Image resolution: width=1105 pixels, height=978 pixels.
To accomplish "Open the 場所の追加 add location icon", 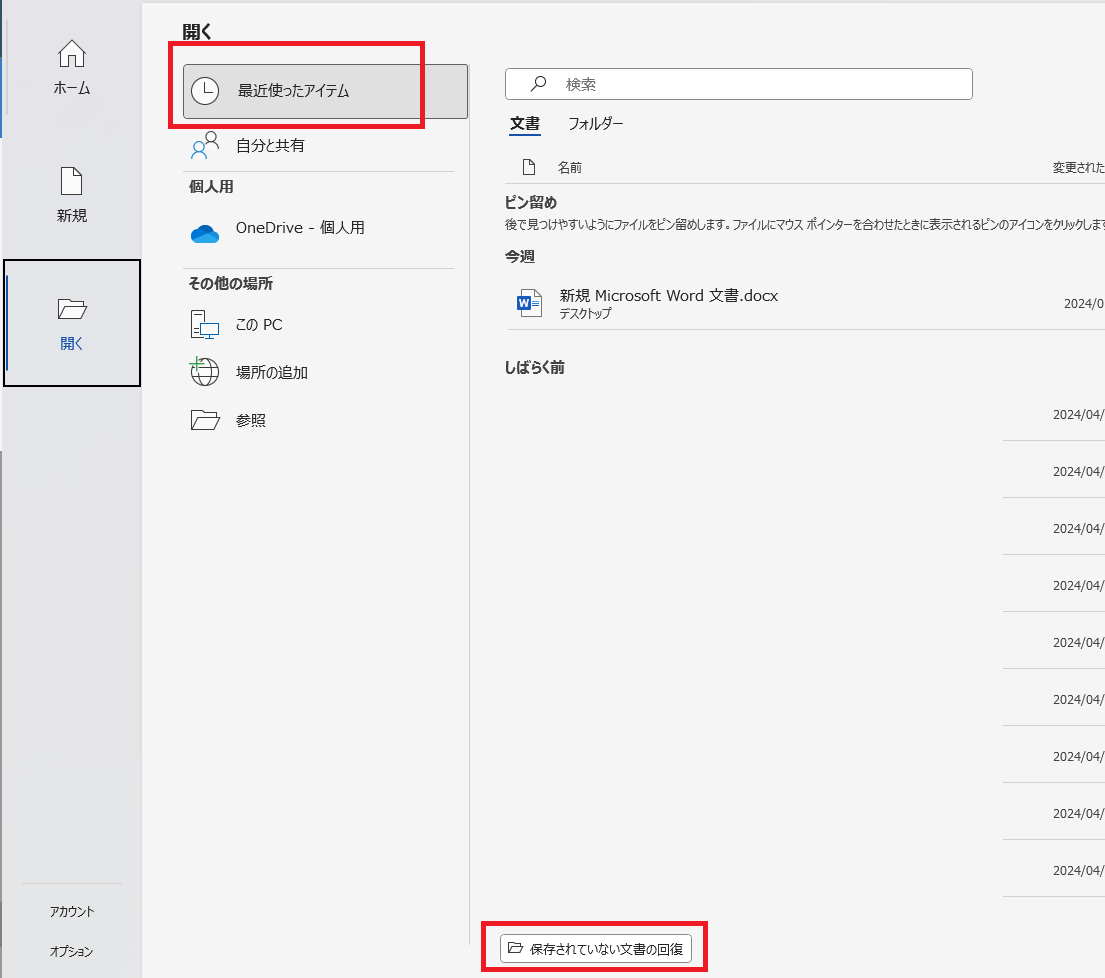I will point(204,371).
